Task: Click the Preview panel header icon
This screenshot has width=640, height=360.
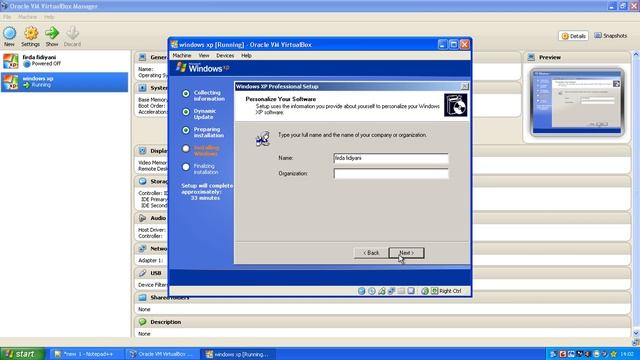Action: click(x=531, y=57)
